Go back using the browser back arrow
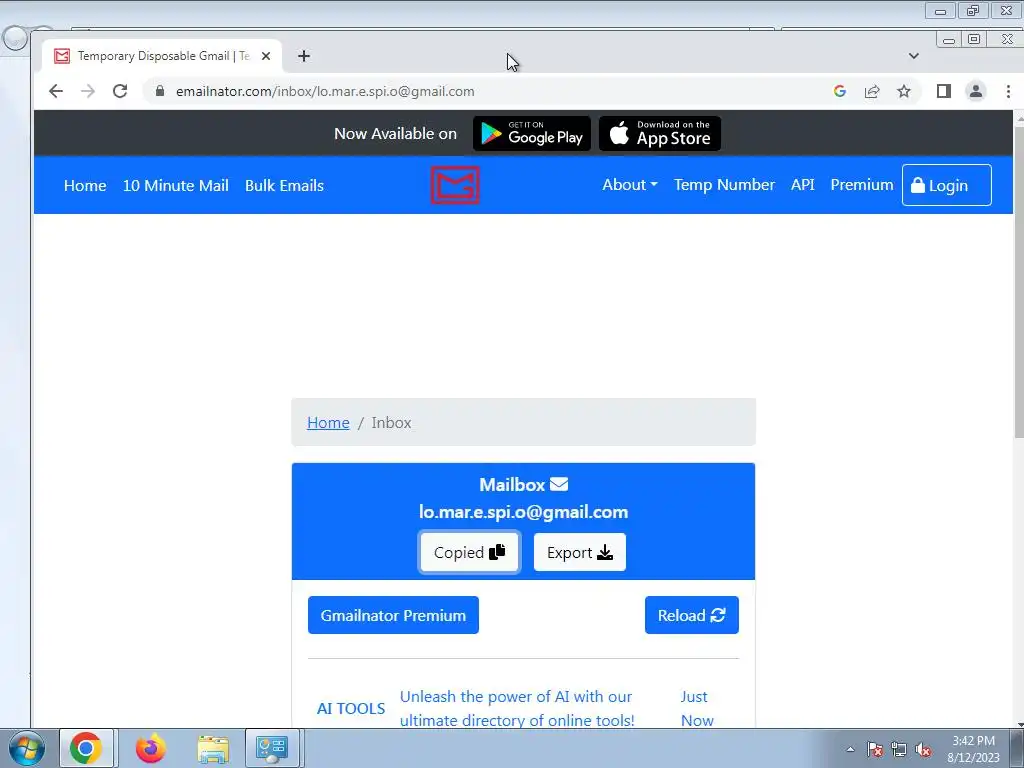The image size is (1024, 768). [x=56, y=91]
